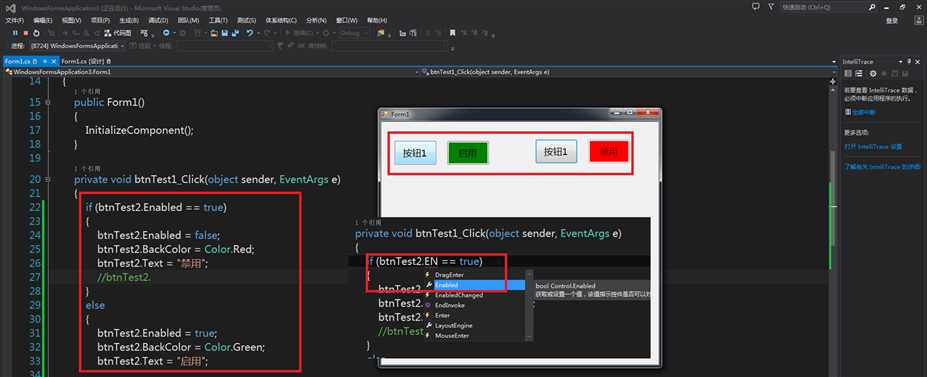This screenshot has height=377, width=927.
Task: Click the Save All stacked disks icon
Action: [x=235, y=33]
